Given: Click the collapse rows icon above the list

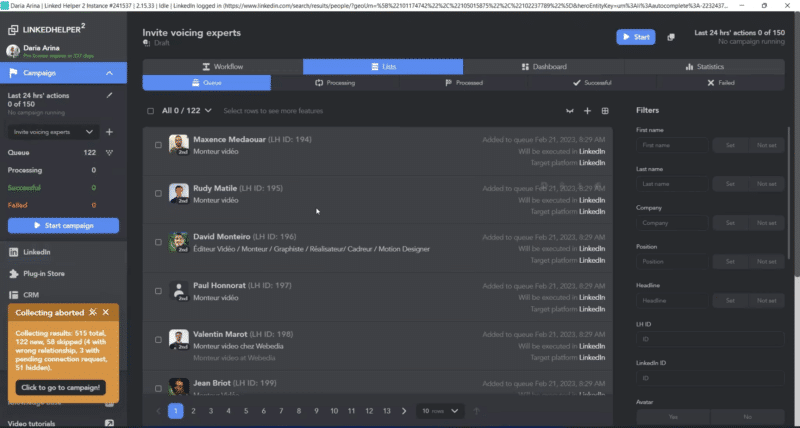Looking at the screenshot, I should pos(570,111).
